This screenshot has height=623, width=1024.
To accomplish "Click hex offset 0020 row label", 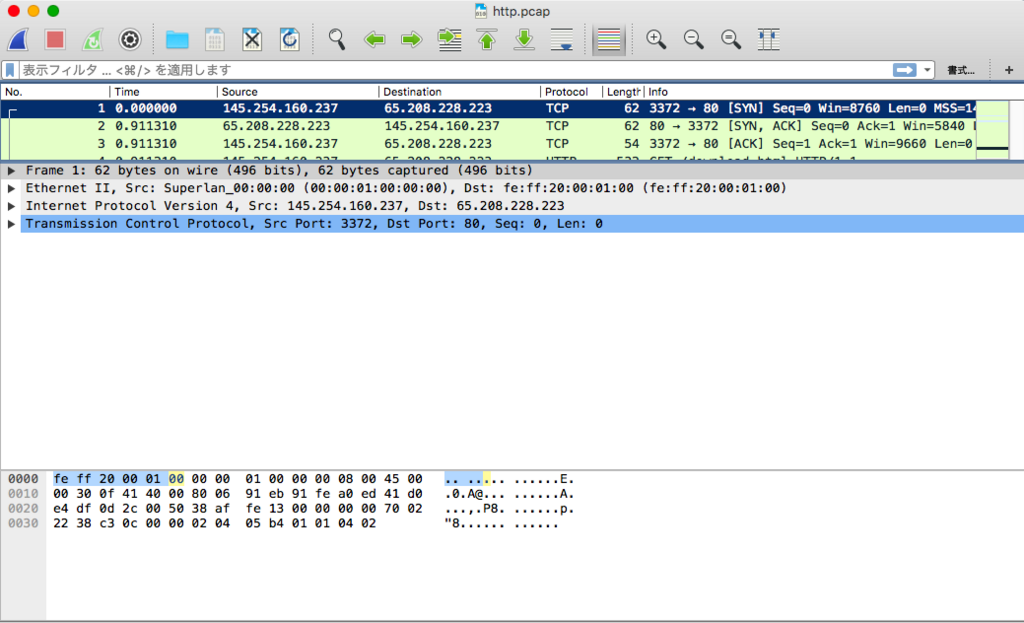I will (24, 508).
